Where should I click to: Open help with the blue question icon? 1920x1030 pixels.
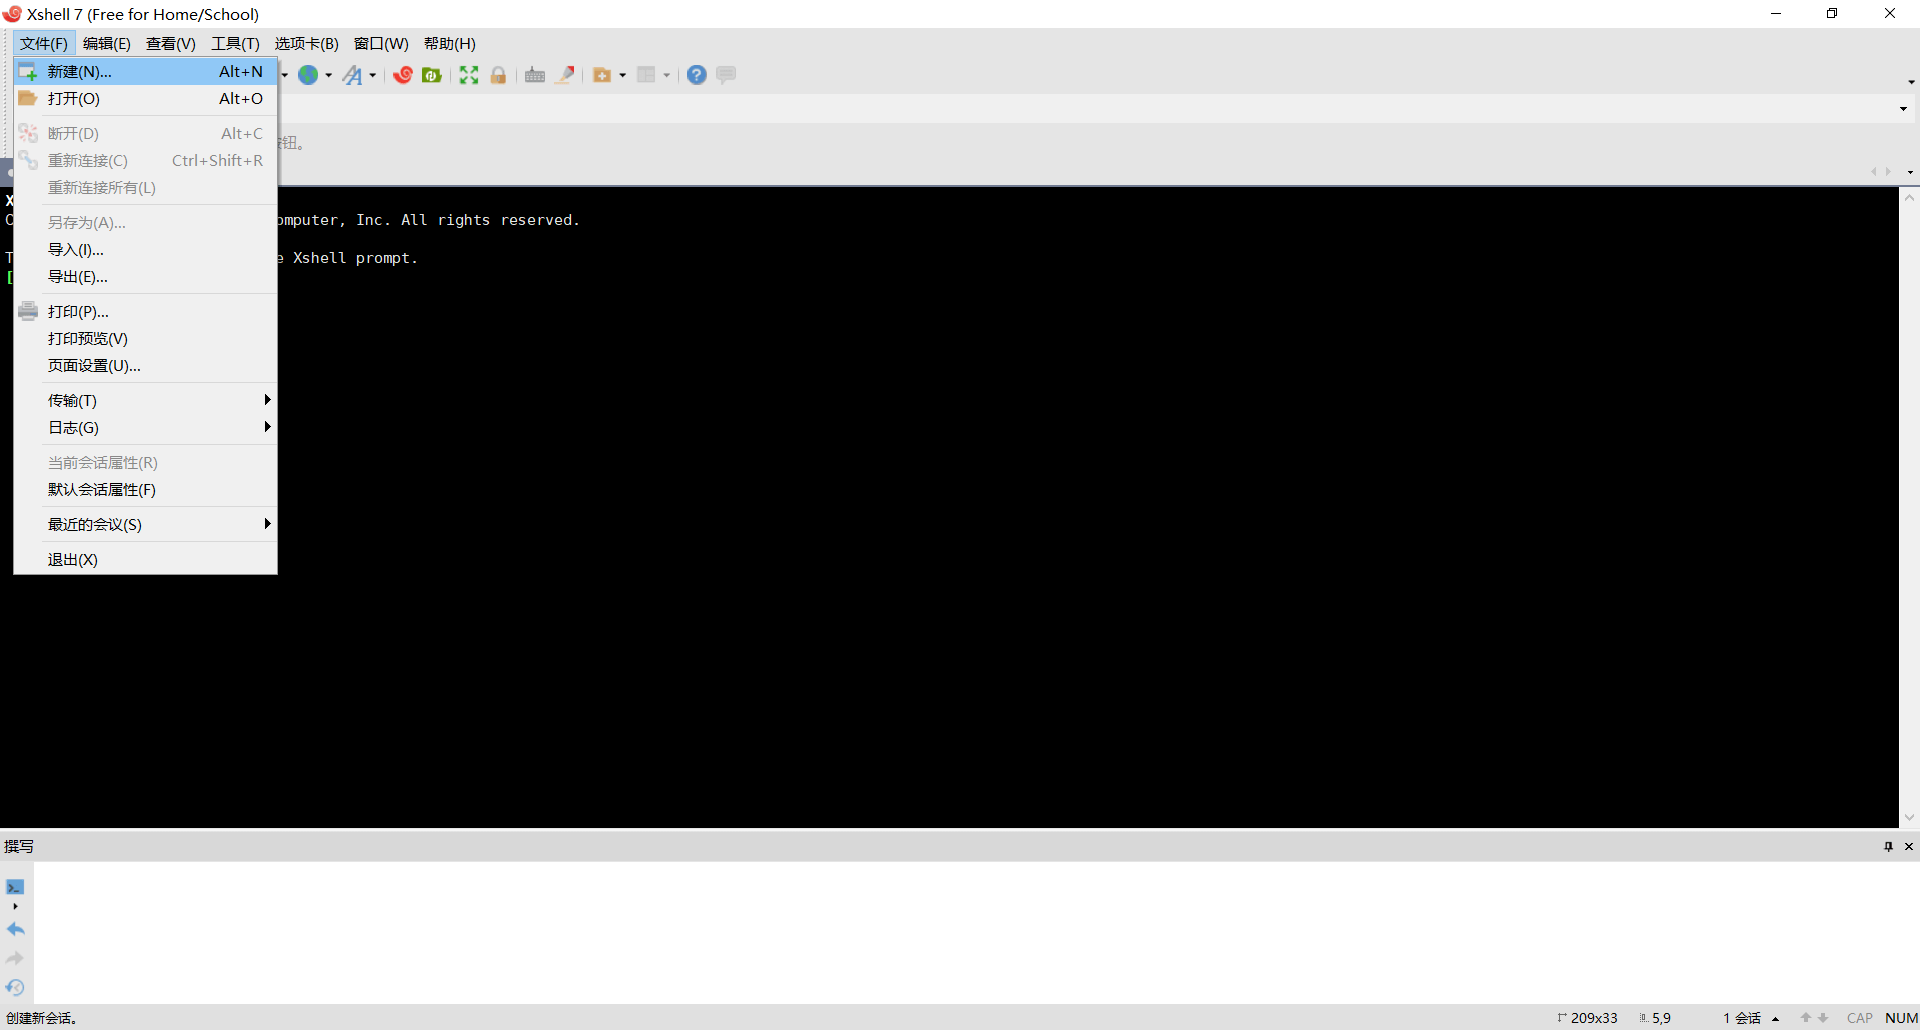click(697, 75)
